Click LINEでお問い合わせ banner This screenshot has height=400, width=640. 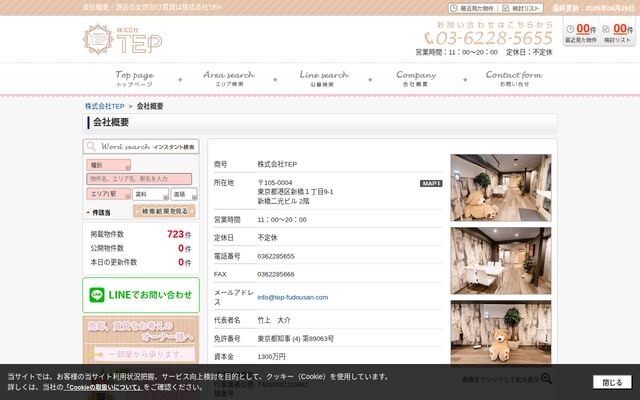pos(141,295)
